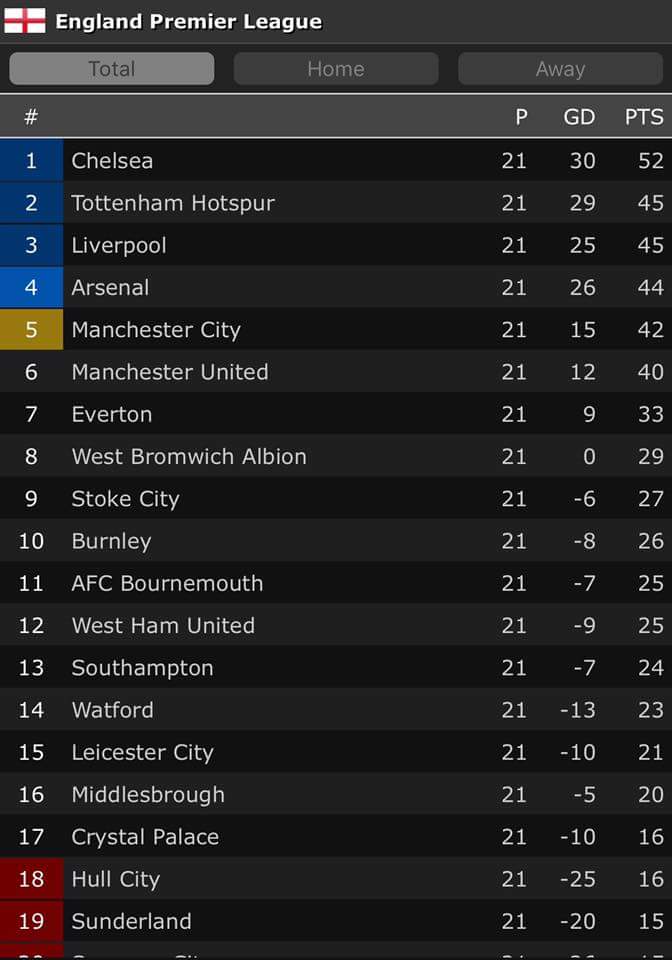The height and width of the screenshot is (960, 672).
Task: Tap Manchester City's gold position 5 badge
Action: point(31,330)
